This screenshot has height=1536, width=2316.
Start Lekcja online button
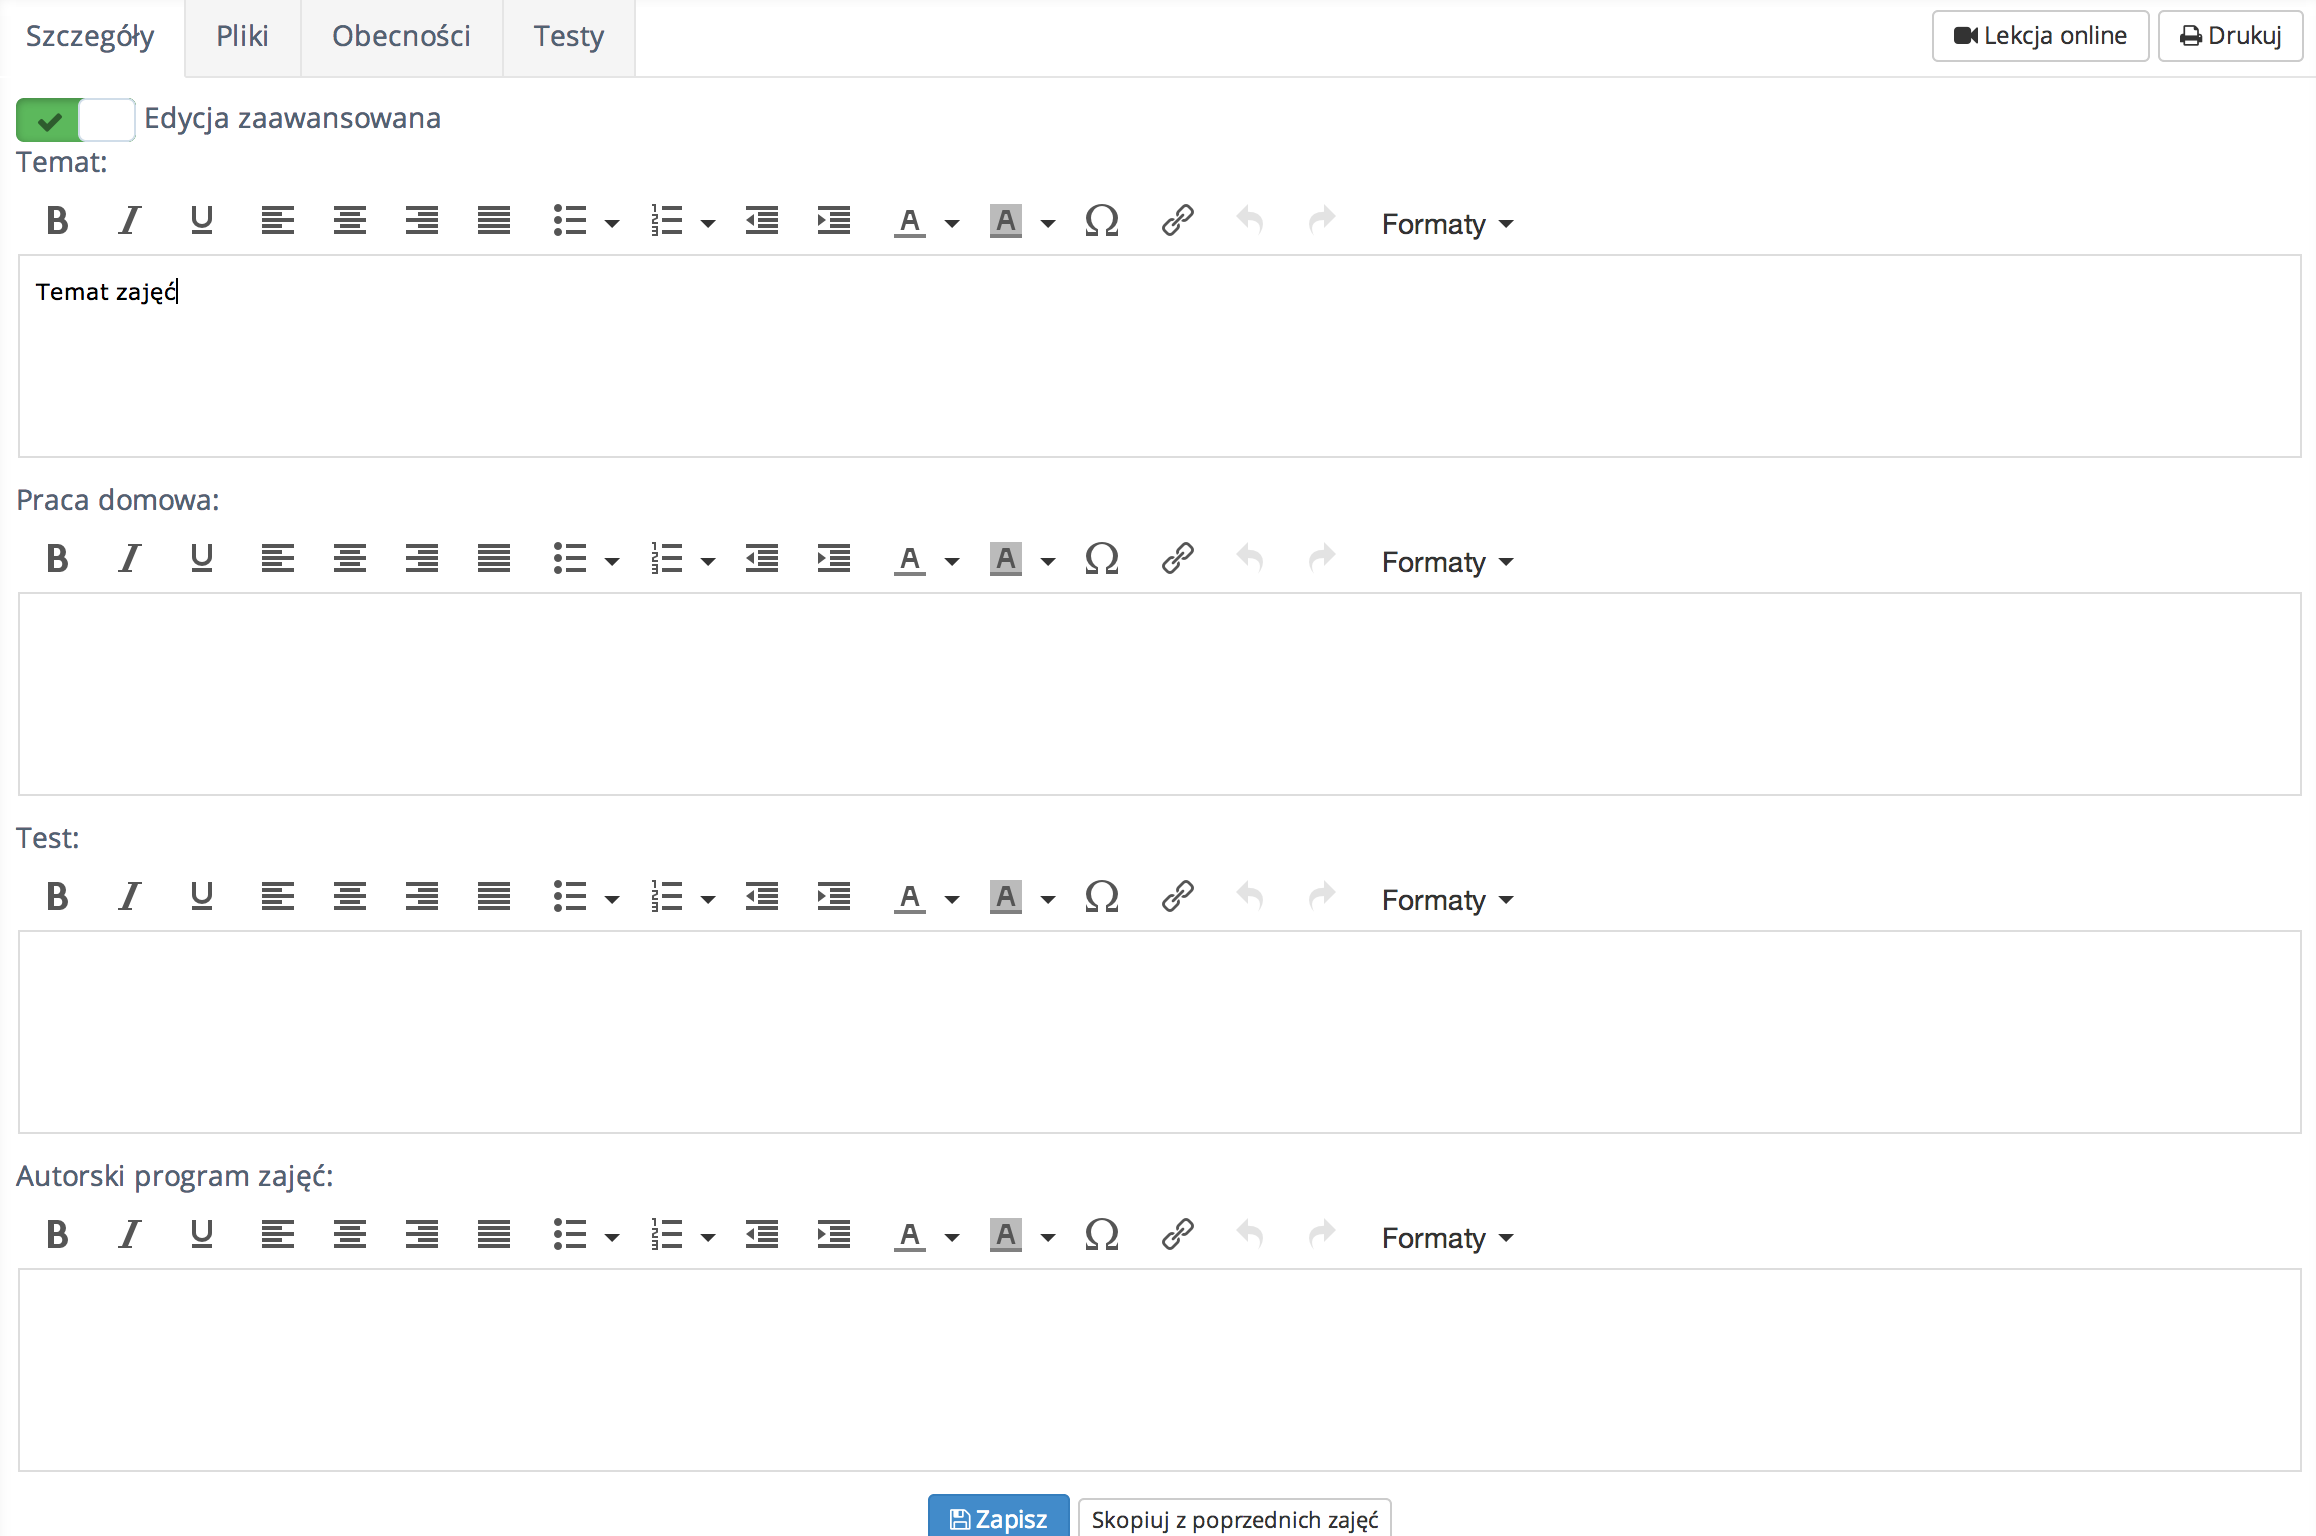[x=2039, y=36]
